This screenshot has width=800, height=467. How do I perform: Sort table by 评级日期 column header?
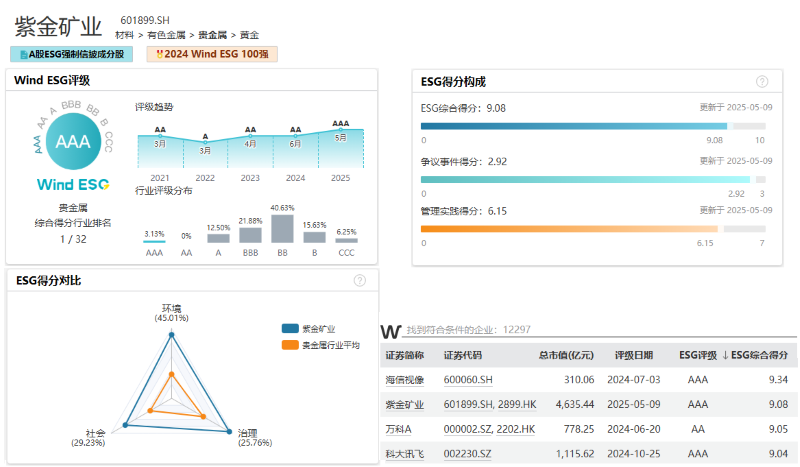click(x=633, y=355)
